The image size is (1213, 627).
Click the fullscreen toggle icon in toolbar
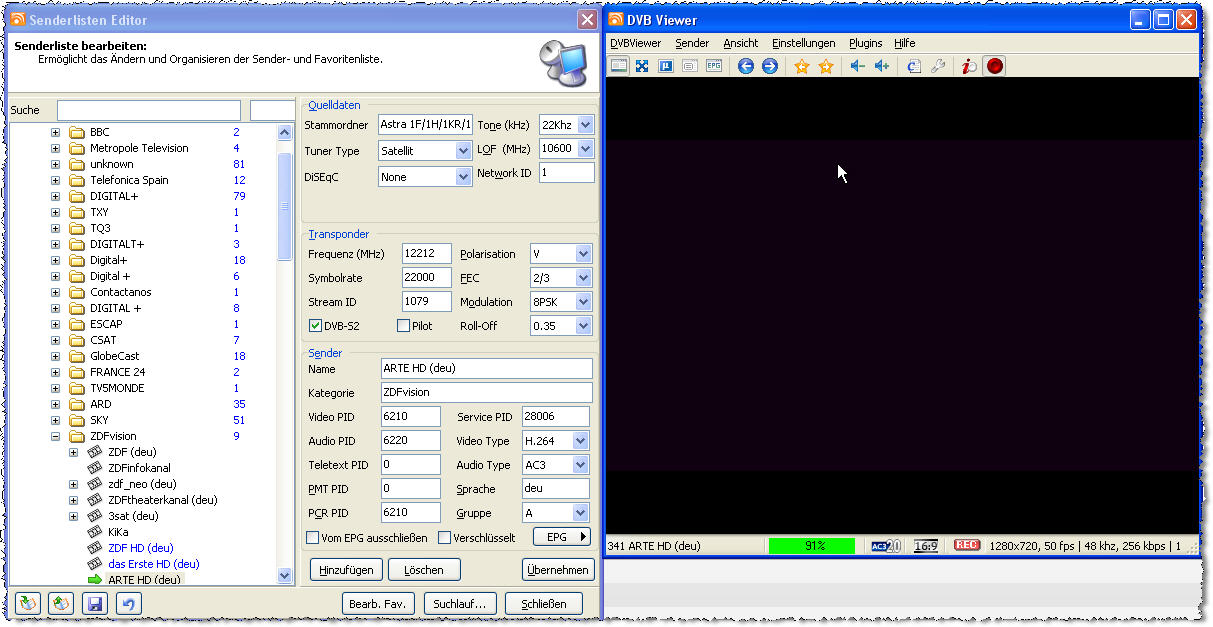pyautogui.click(x=642, y=66)
